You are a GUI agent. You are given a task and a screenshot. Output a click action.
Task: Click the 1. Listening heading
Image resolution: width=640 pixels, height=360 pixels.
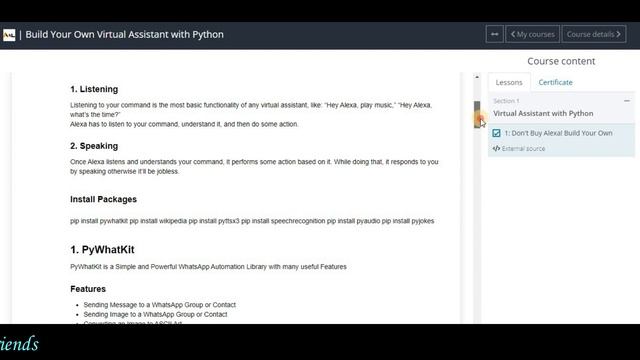coord(94,89)
